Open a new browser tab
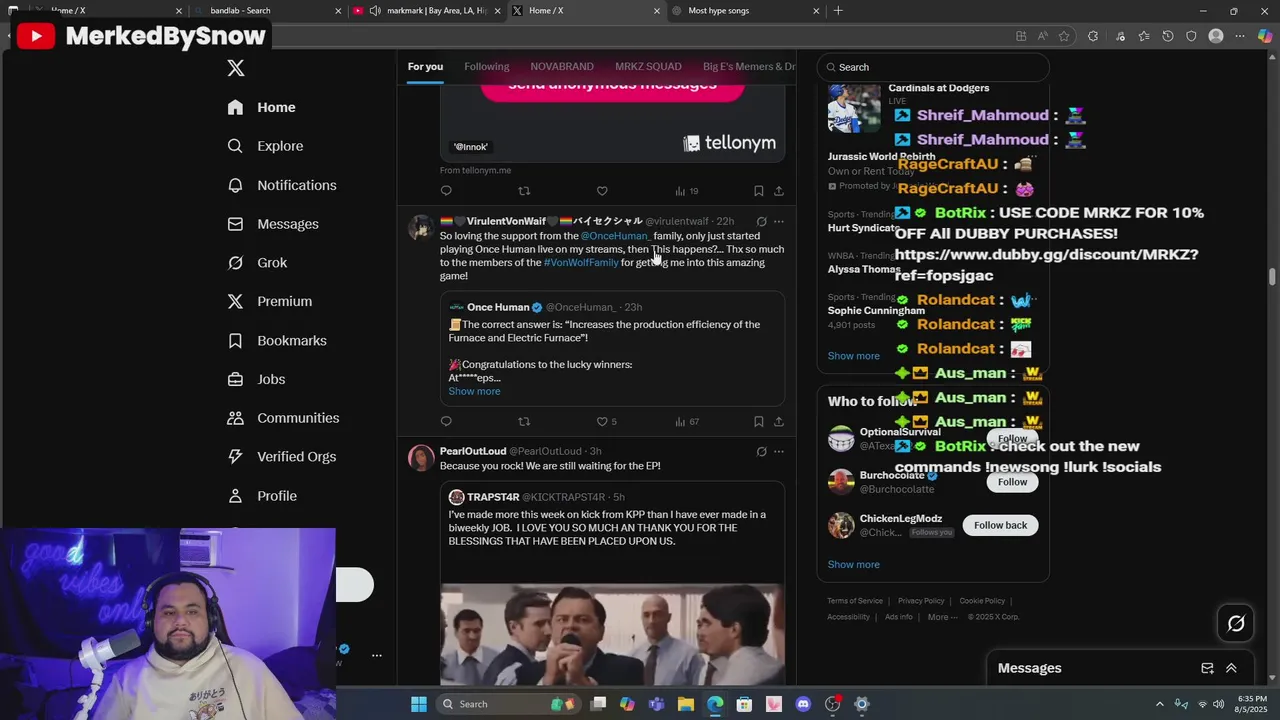1280x720 pixels. coord(838,11)
